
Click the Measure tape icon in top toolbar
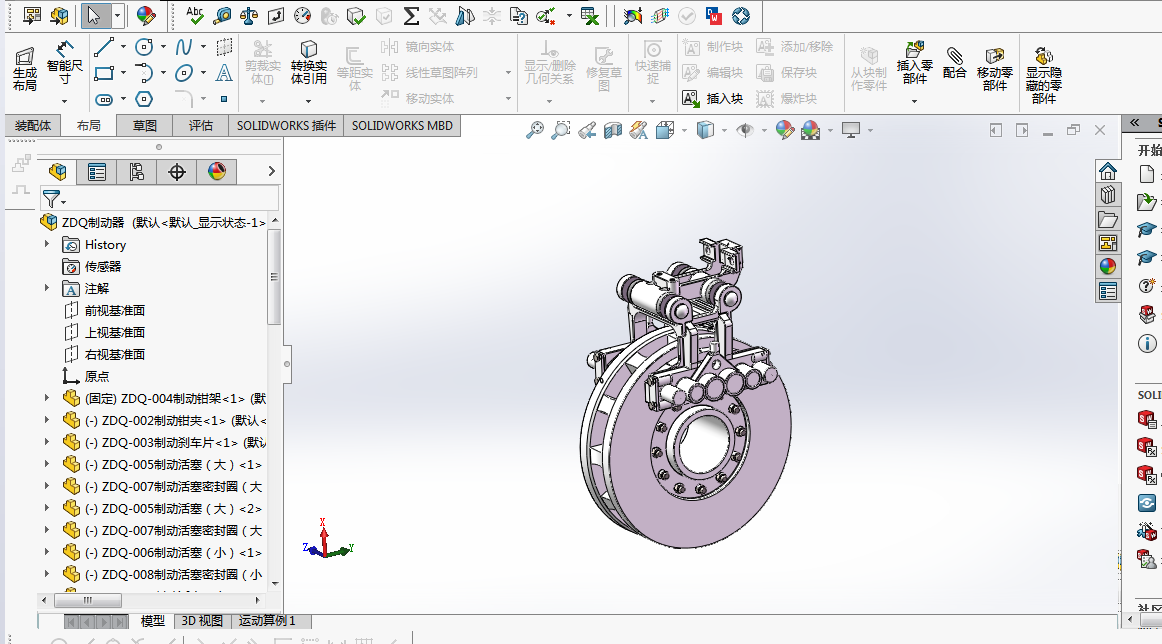(222, 16)
